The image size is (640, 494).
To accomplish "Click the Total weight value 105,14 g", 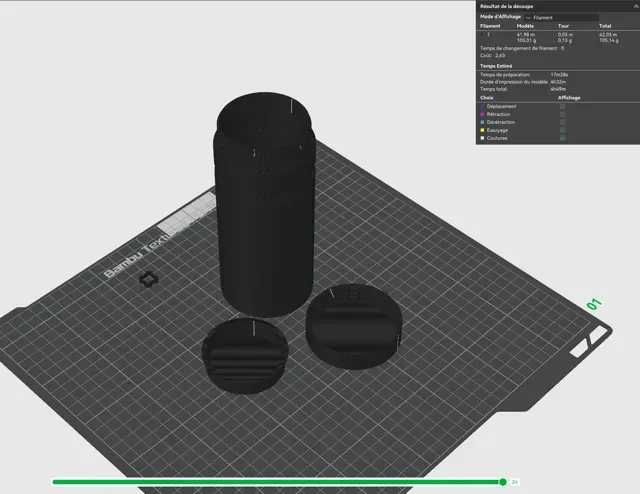I will (609, 40).
